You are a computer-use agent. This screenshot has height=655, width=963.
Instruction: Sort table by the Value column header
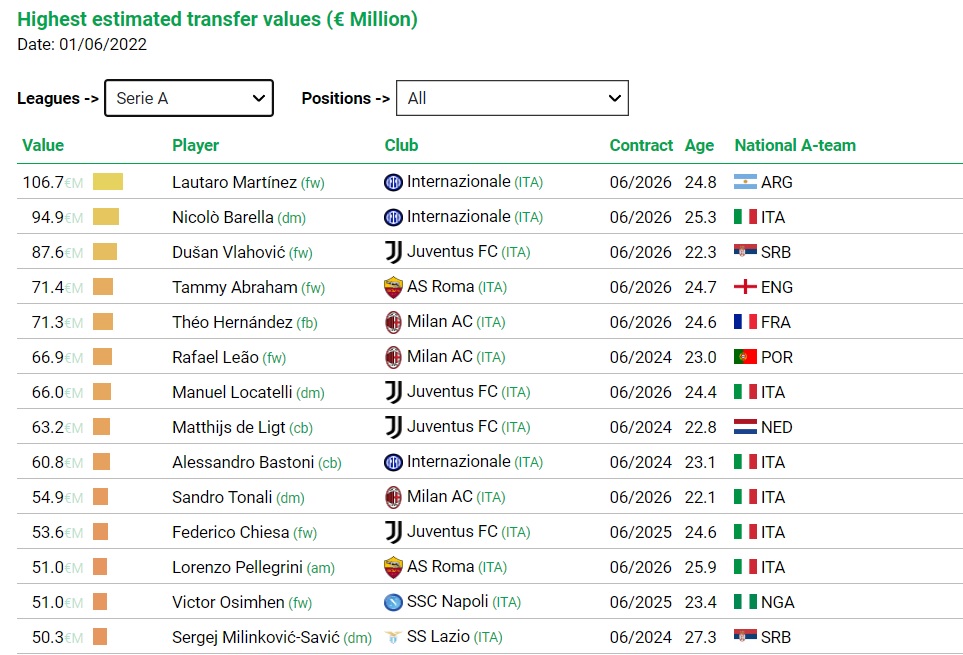coord(43,145)
